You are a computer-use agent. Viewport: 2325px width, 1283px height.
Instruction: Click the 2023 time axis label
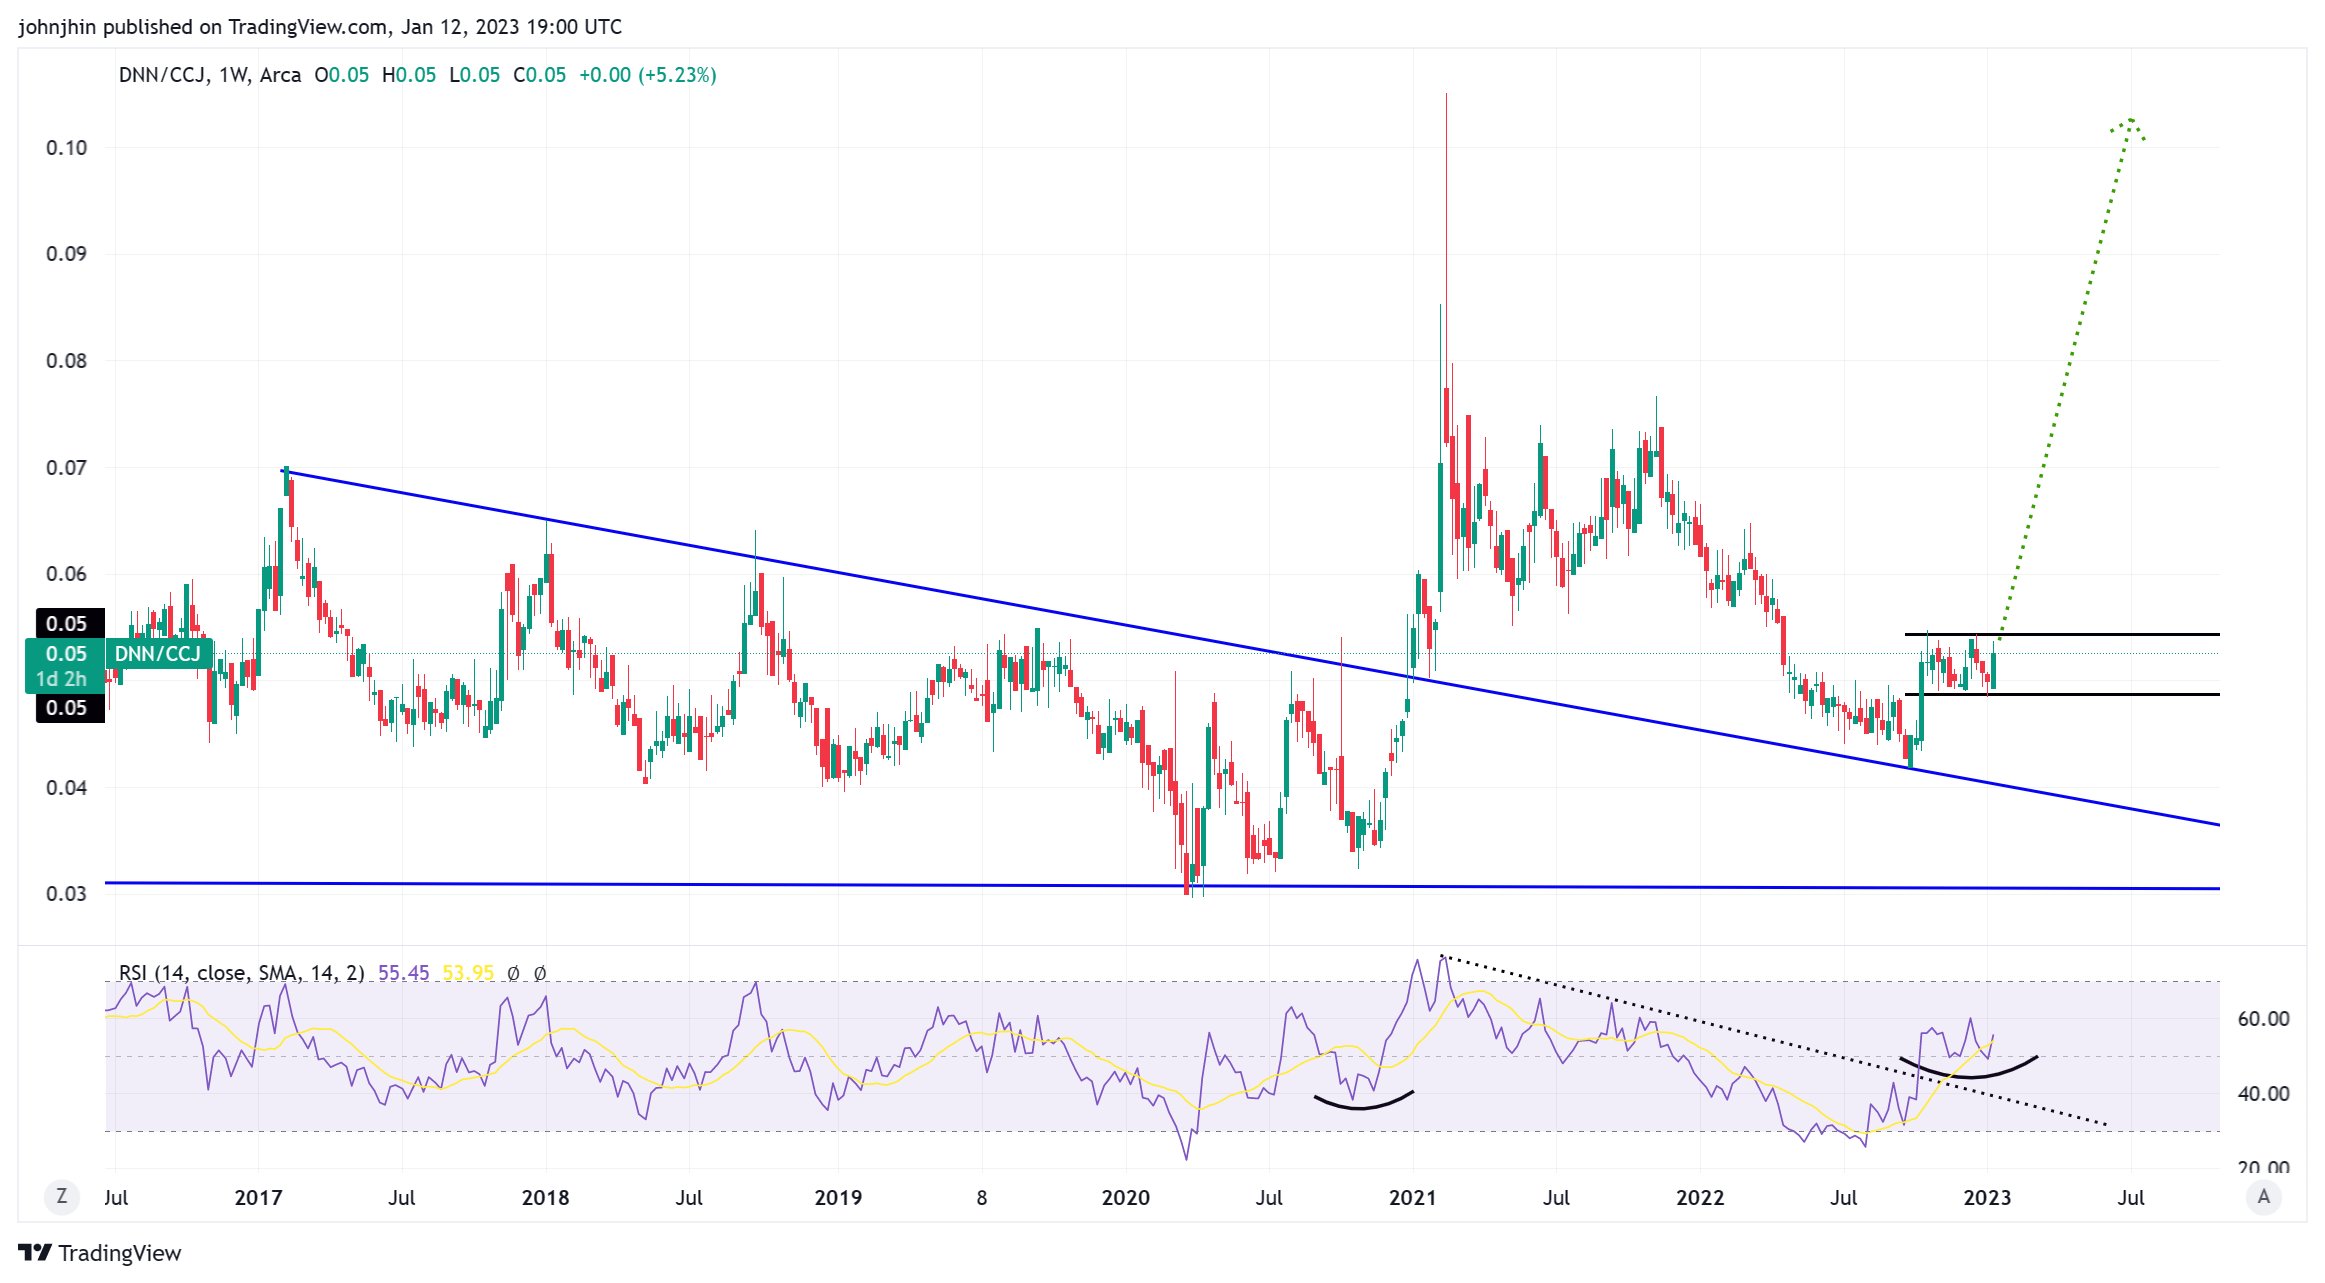click(1986, 1197)
